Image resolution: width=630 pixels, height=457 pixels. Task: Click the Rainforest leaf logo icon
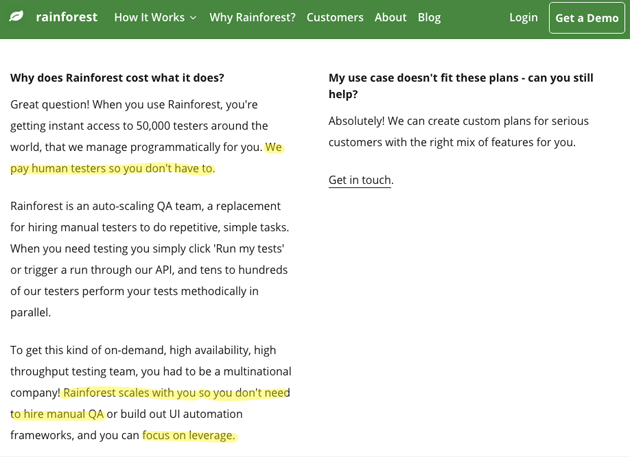[16, 17]
